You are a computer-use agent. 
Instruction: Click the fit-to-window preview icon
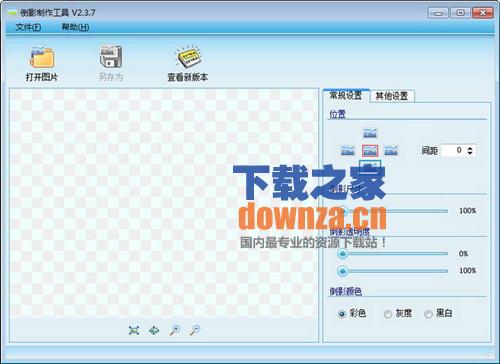[134, 330]
